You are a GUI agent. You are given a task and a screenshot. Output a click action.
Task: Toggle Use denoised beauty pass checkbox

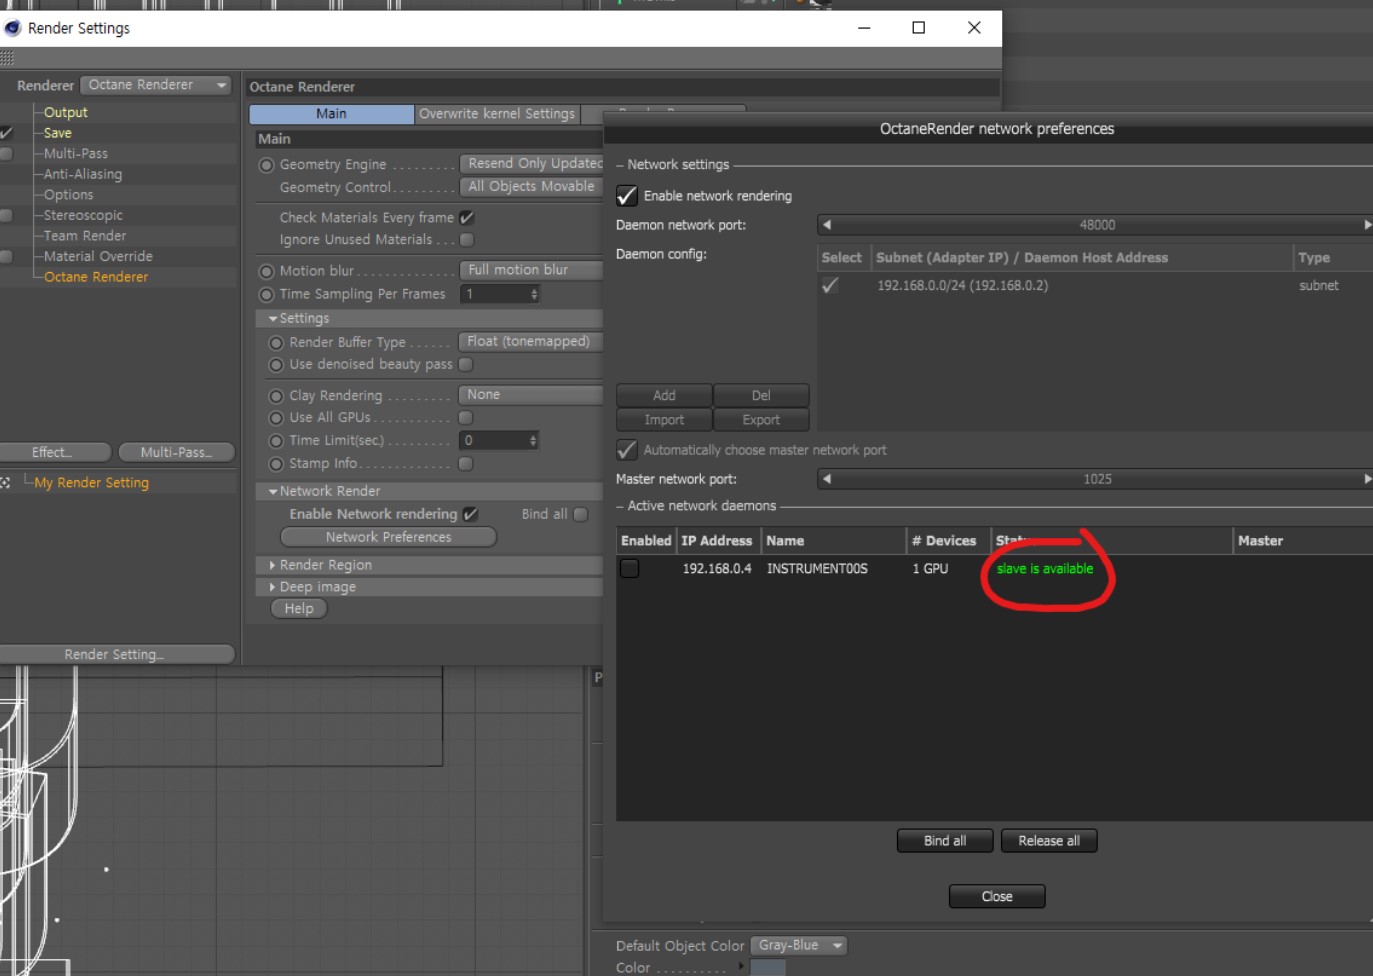tap(466, 365)
